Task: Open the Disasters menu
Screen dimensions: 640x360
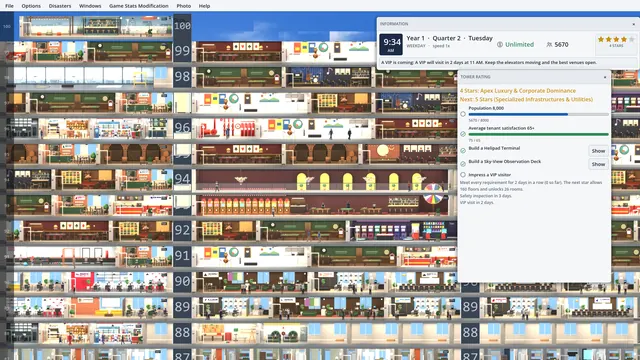Action: coord(60,6)
